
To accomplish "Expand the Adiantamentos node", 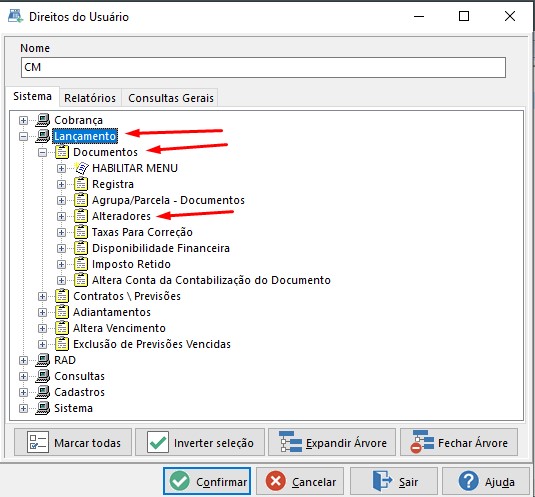I will click(42, 313).
